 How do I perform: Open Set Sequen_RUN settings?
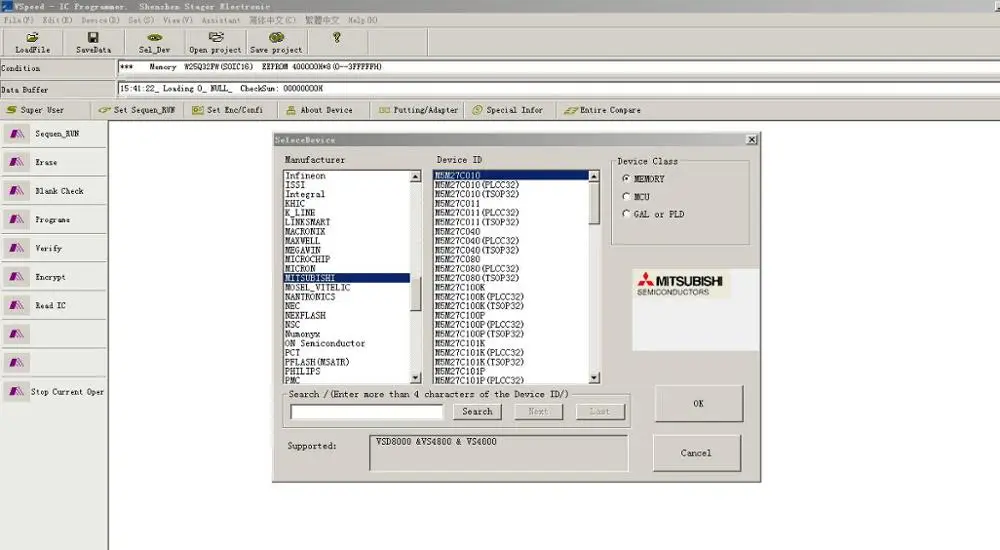[x=137, y=110]
